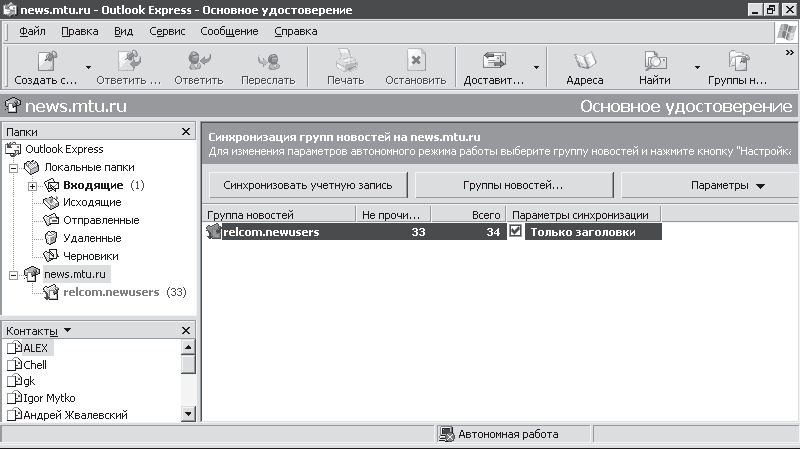Click the Остановить toolbar icon
The height and width of the screenshot is (449, 800).
(416, 60)
